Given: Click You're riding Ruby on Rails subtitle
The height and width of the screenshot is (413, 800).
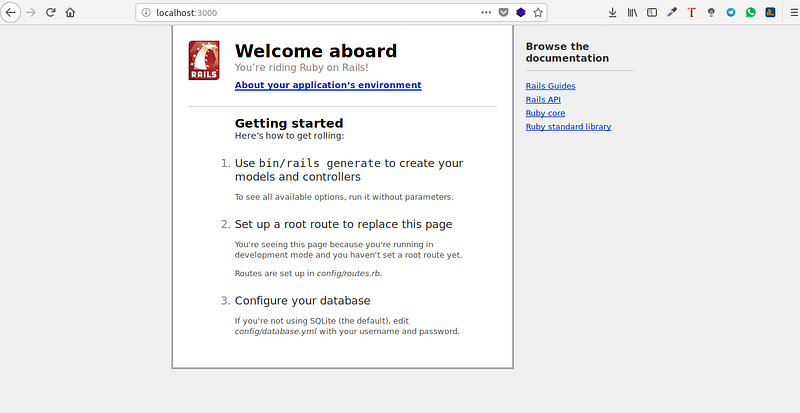Looking at the screenshot, I should point(302,67).
